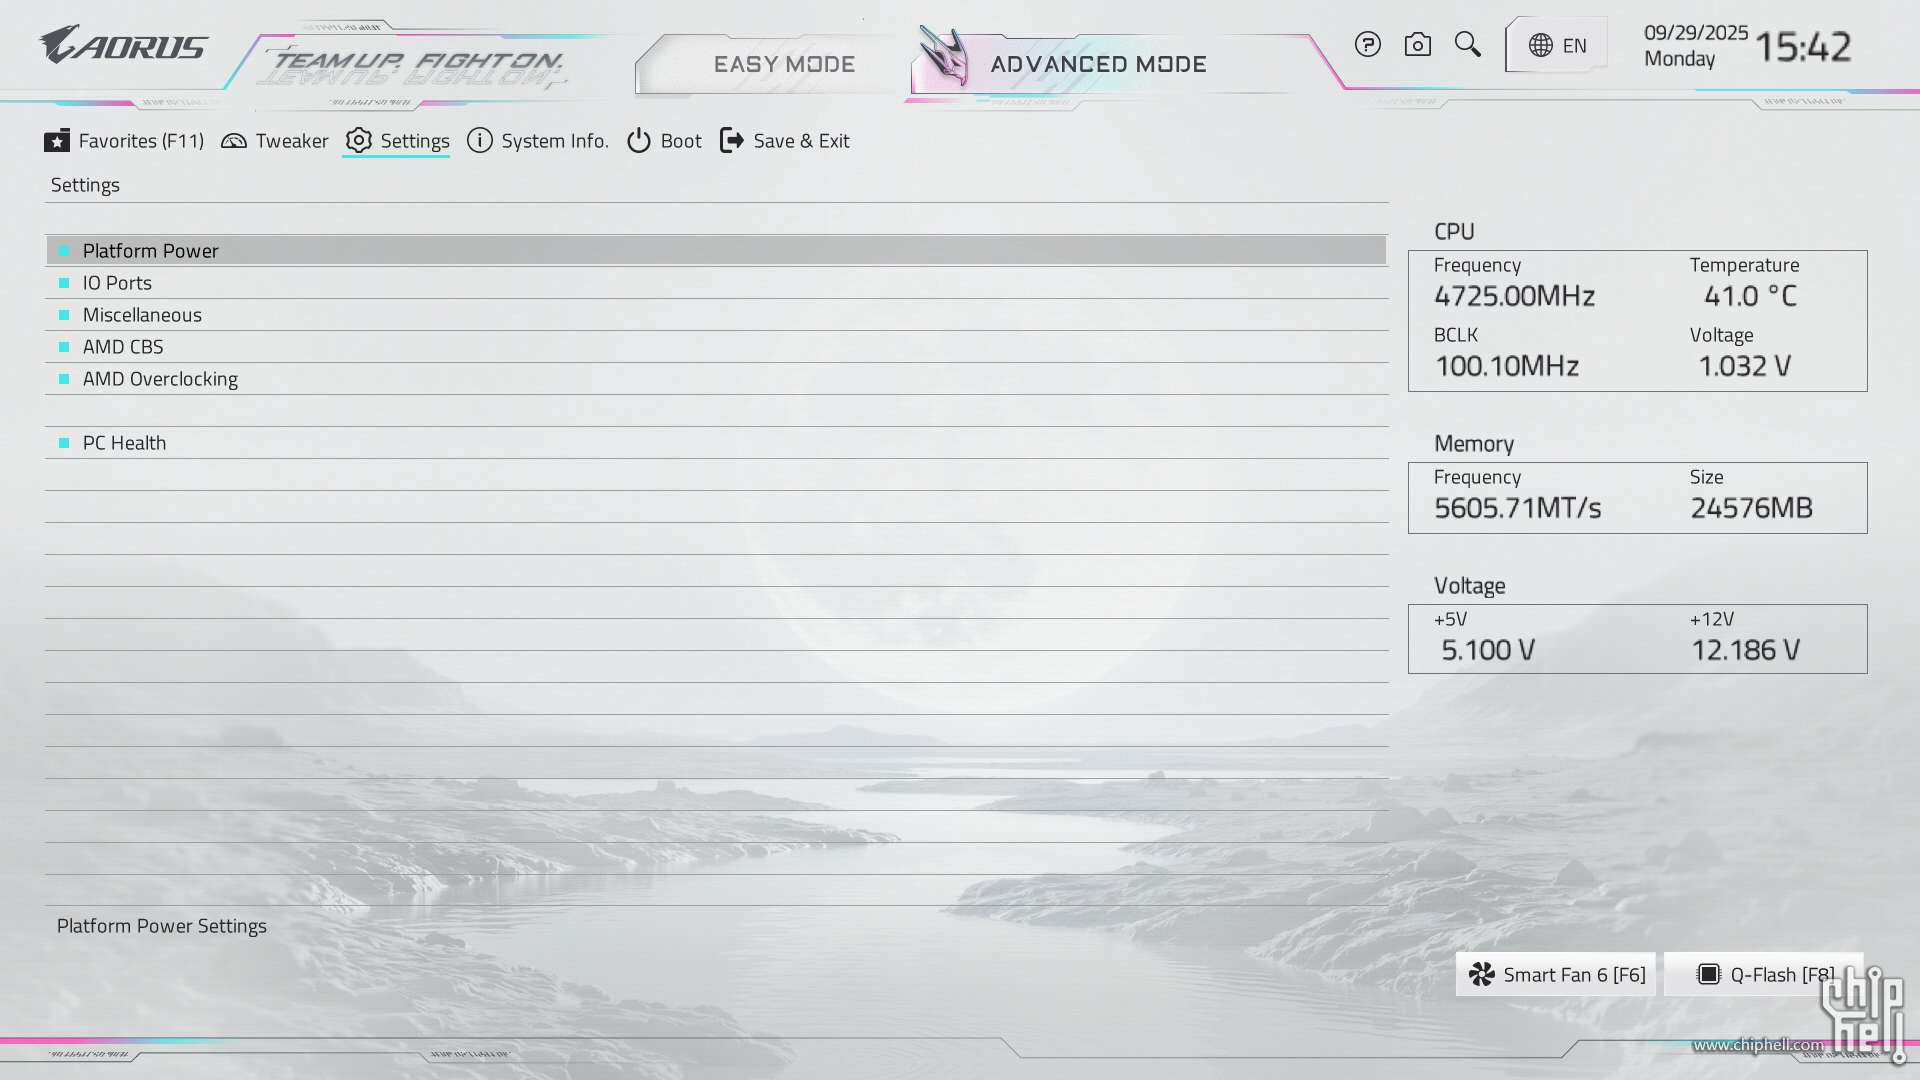Click the Boot power icon
The image size is (1920, 1080).
coord(639,141)
